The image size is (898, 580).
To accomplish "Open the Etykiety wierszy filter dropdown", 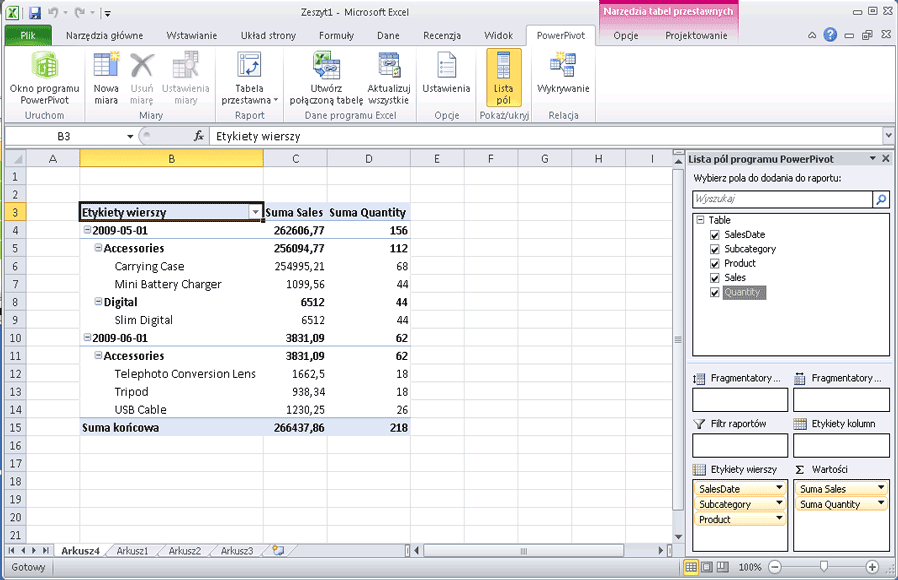I will (x=255, y=212).
